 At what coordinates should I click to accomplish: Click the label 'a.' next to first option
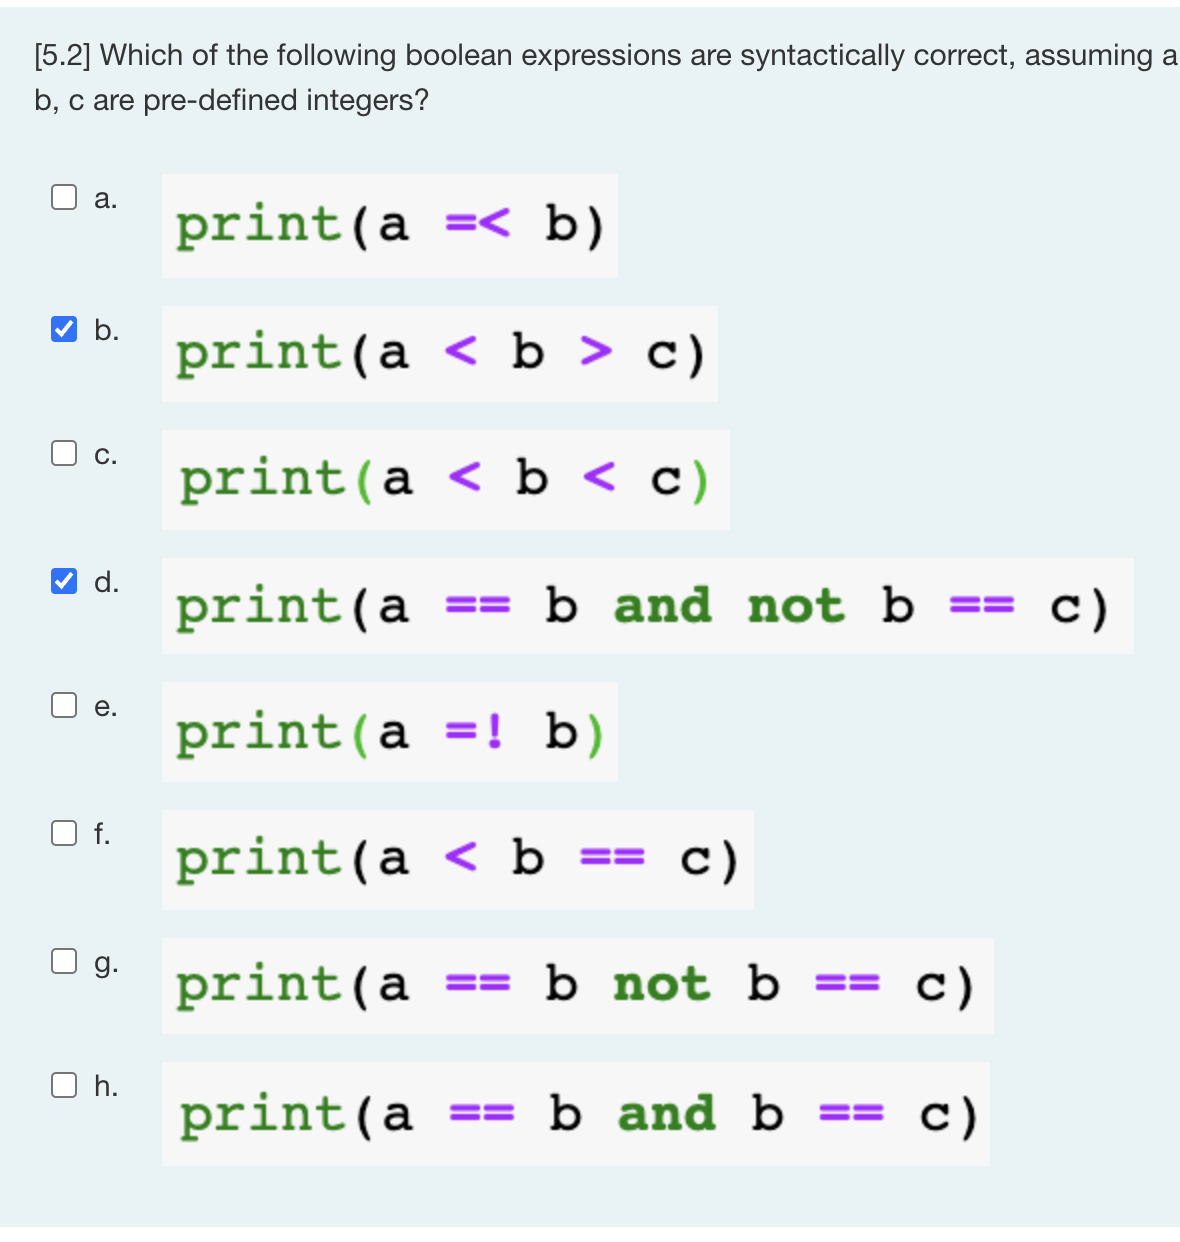coord(105,197)
